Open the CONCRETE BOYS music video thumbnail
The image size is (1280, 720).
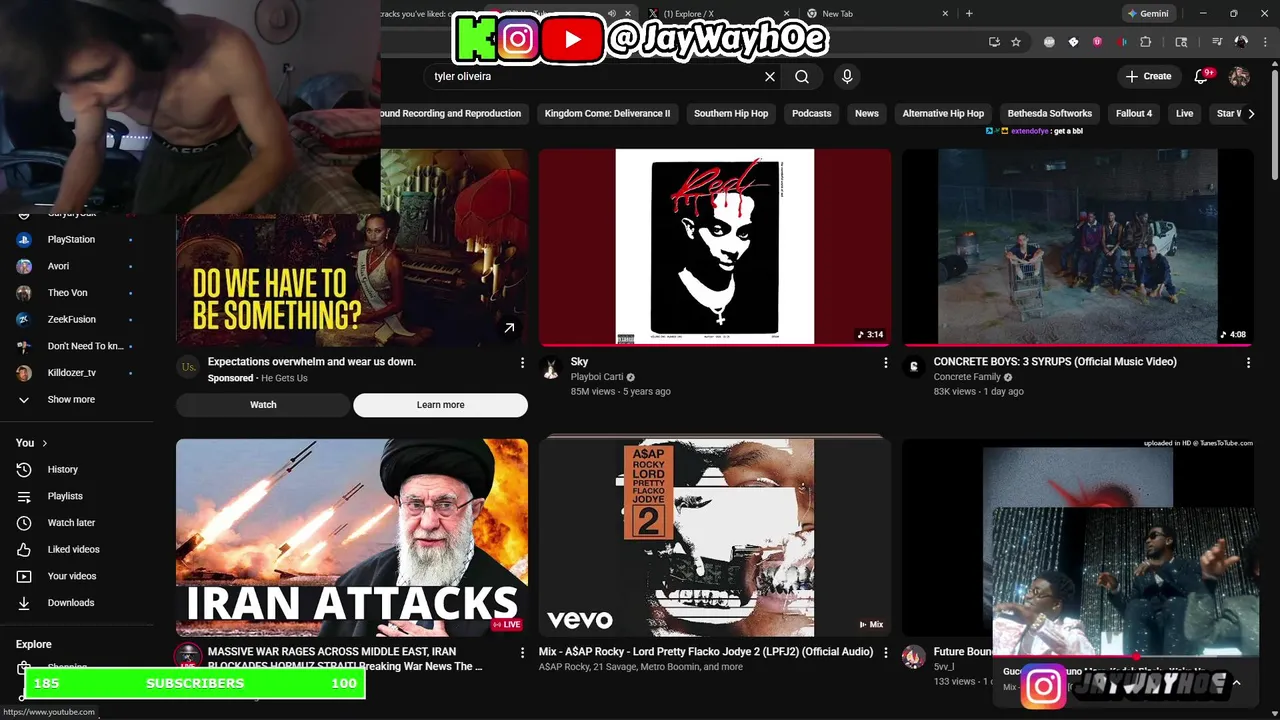[x=1078, y=247]
